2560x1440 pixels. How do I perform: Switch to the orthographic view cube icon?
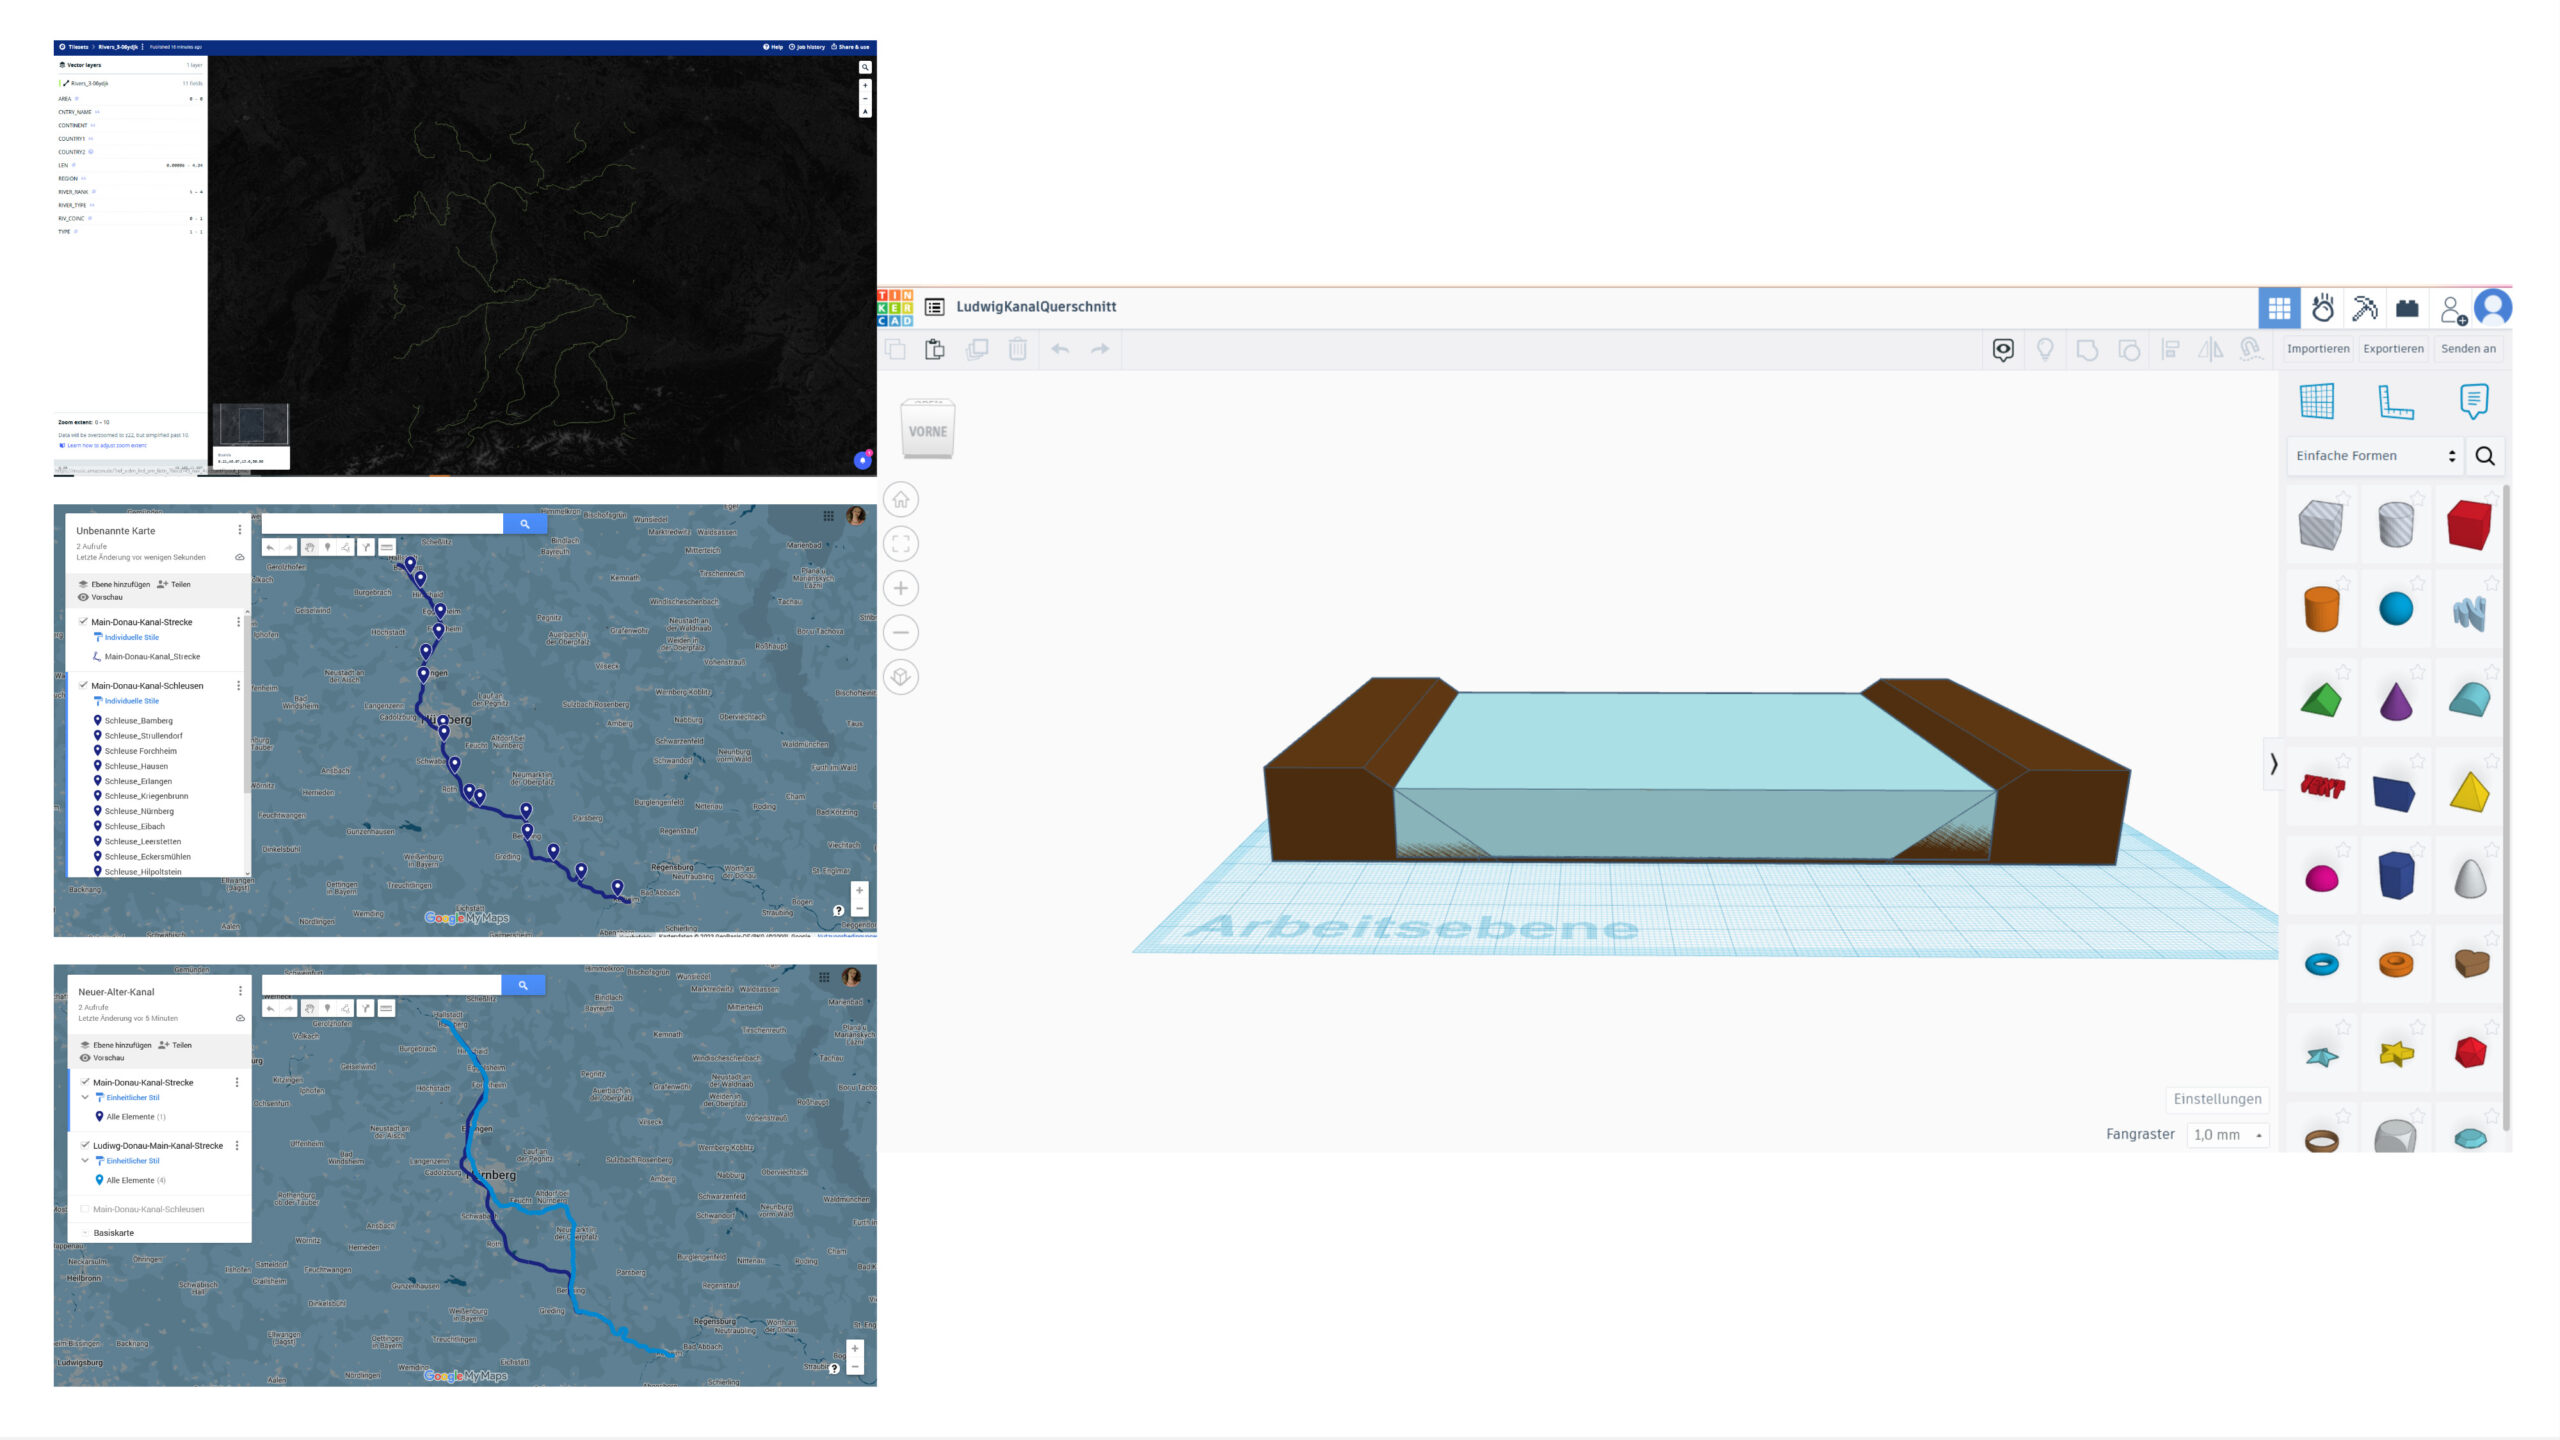900,677
